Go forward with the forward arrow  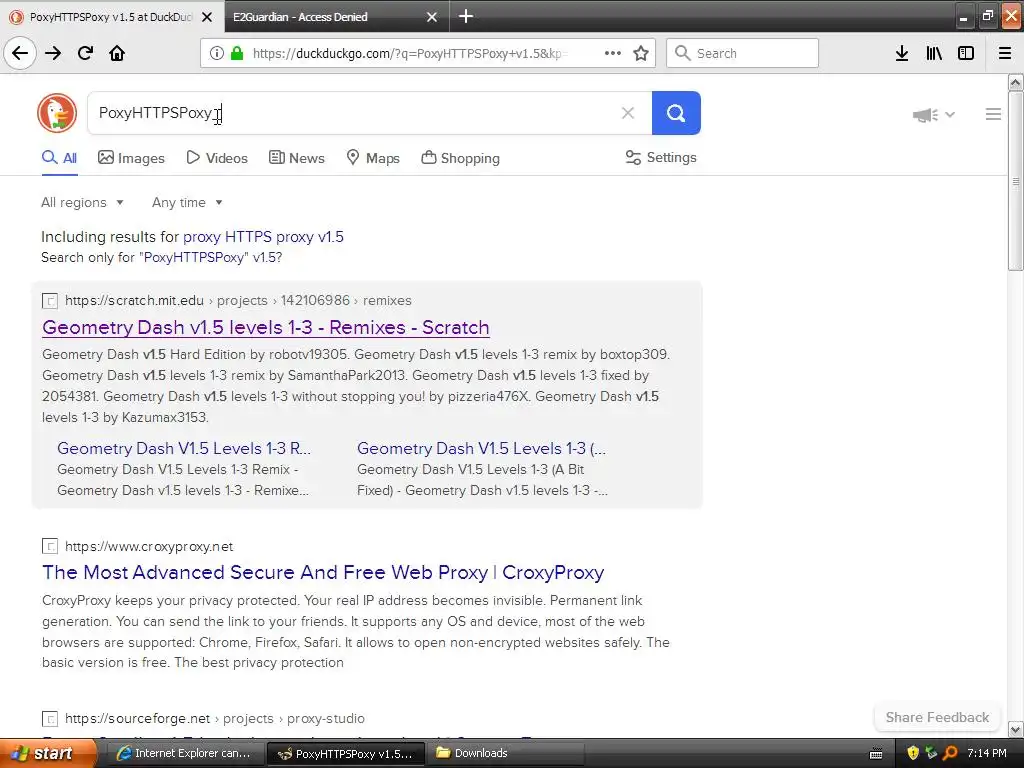(53, 53)
